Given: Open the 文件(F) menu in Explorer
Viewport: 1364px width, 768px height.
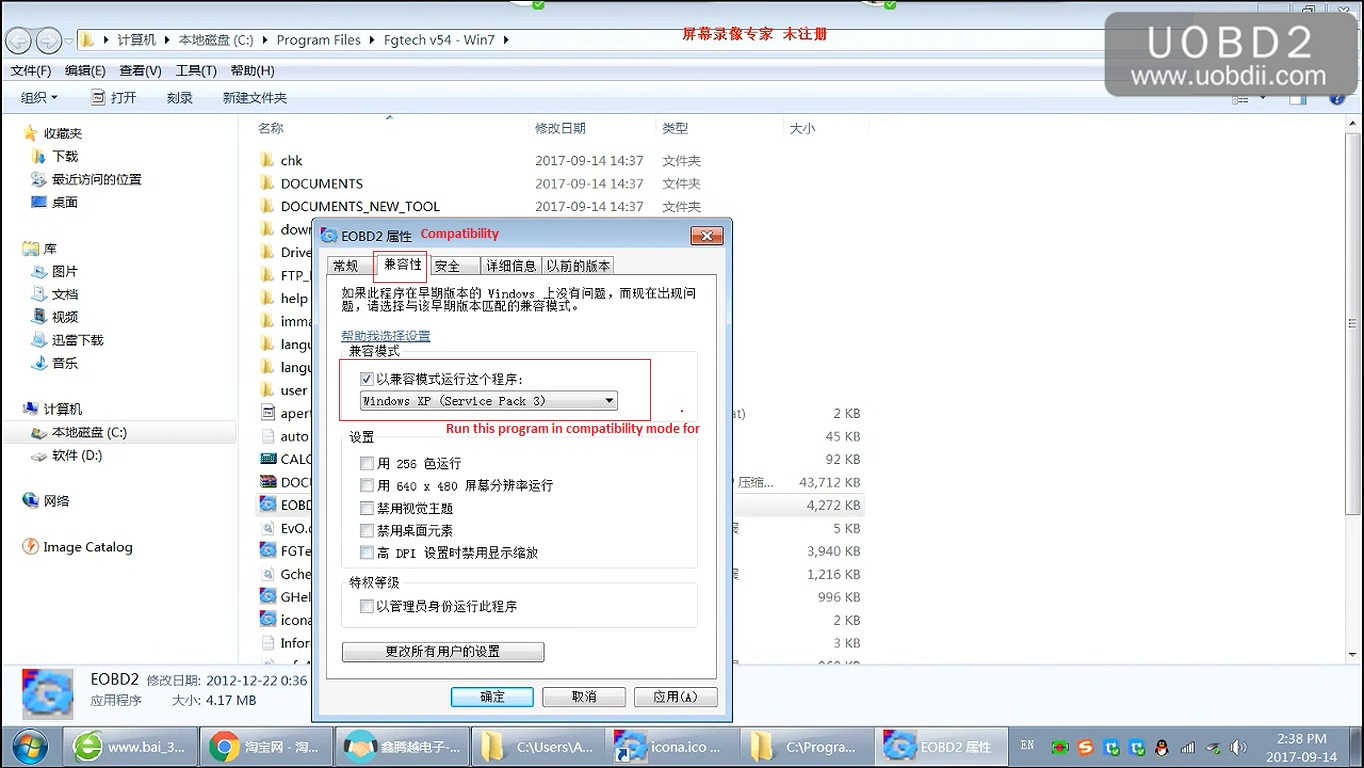Looking at the screenshot, I should click(31, 71).
